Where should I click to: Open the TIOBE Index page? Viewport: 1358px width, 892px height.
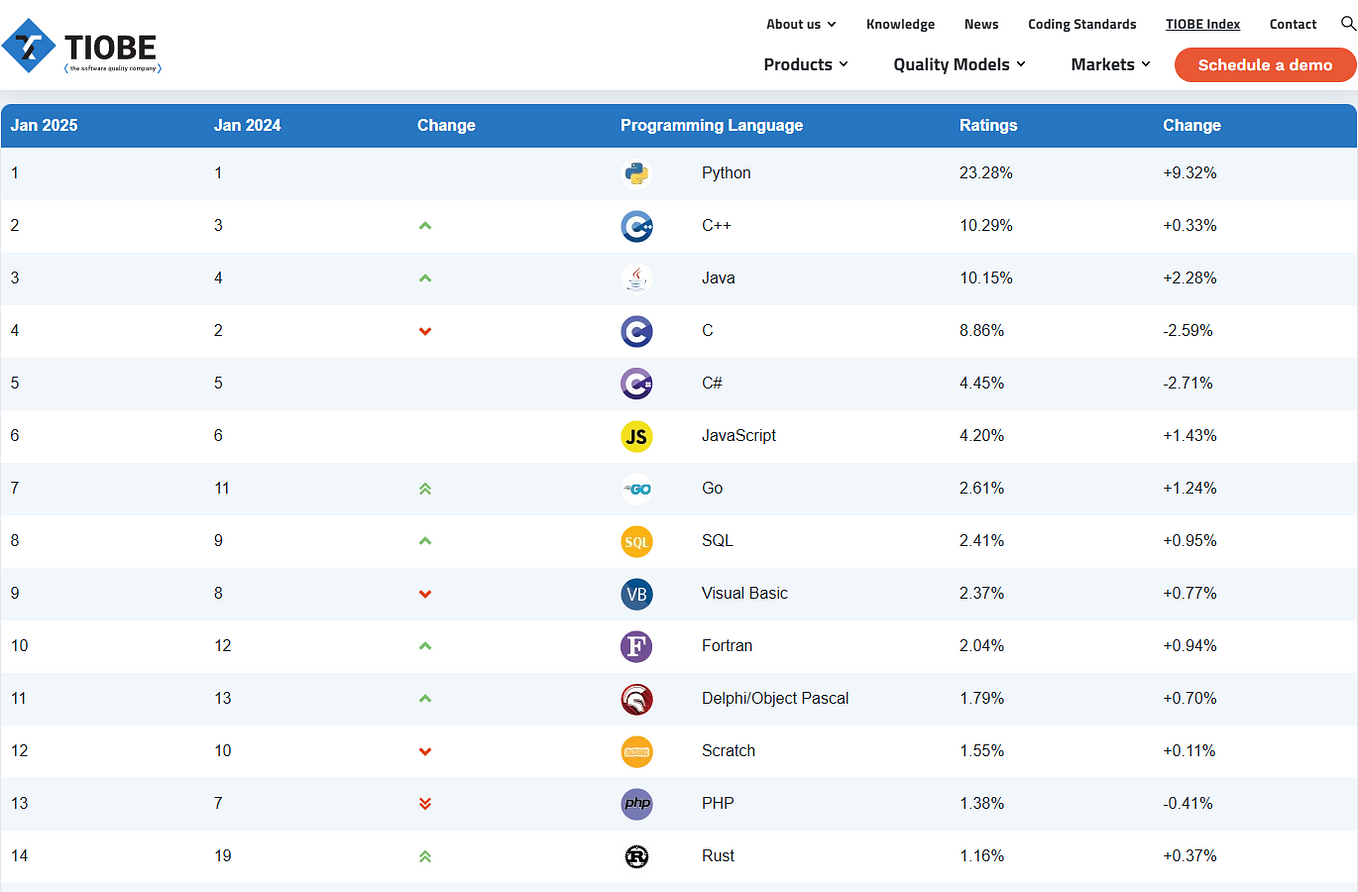pos(1203,24)
